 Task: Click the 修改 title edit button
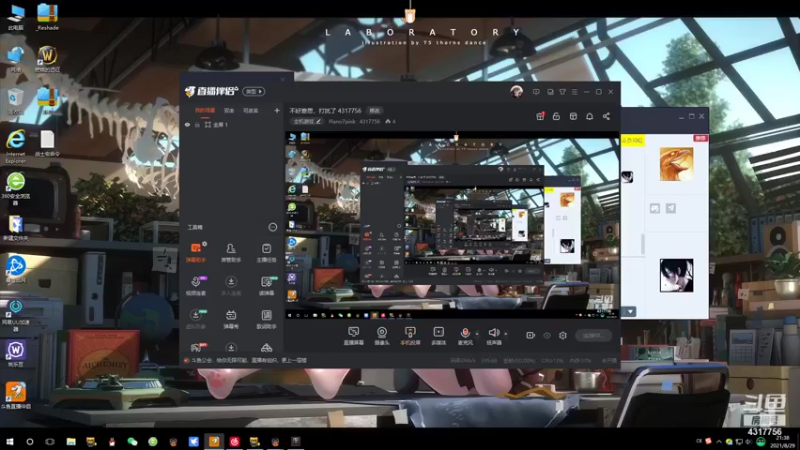(375, 110)
